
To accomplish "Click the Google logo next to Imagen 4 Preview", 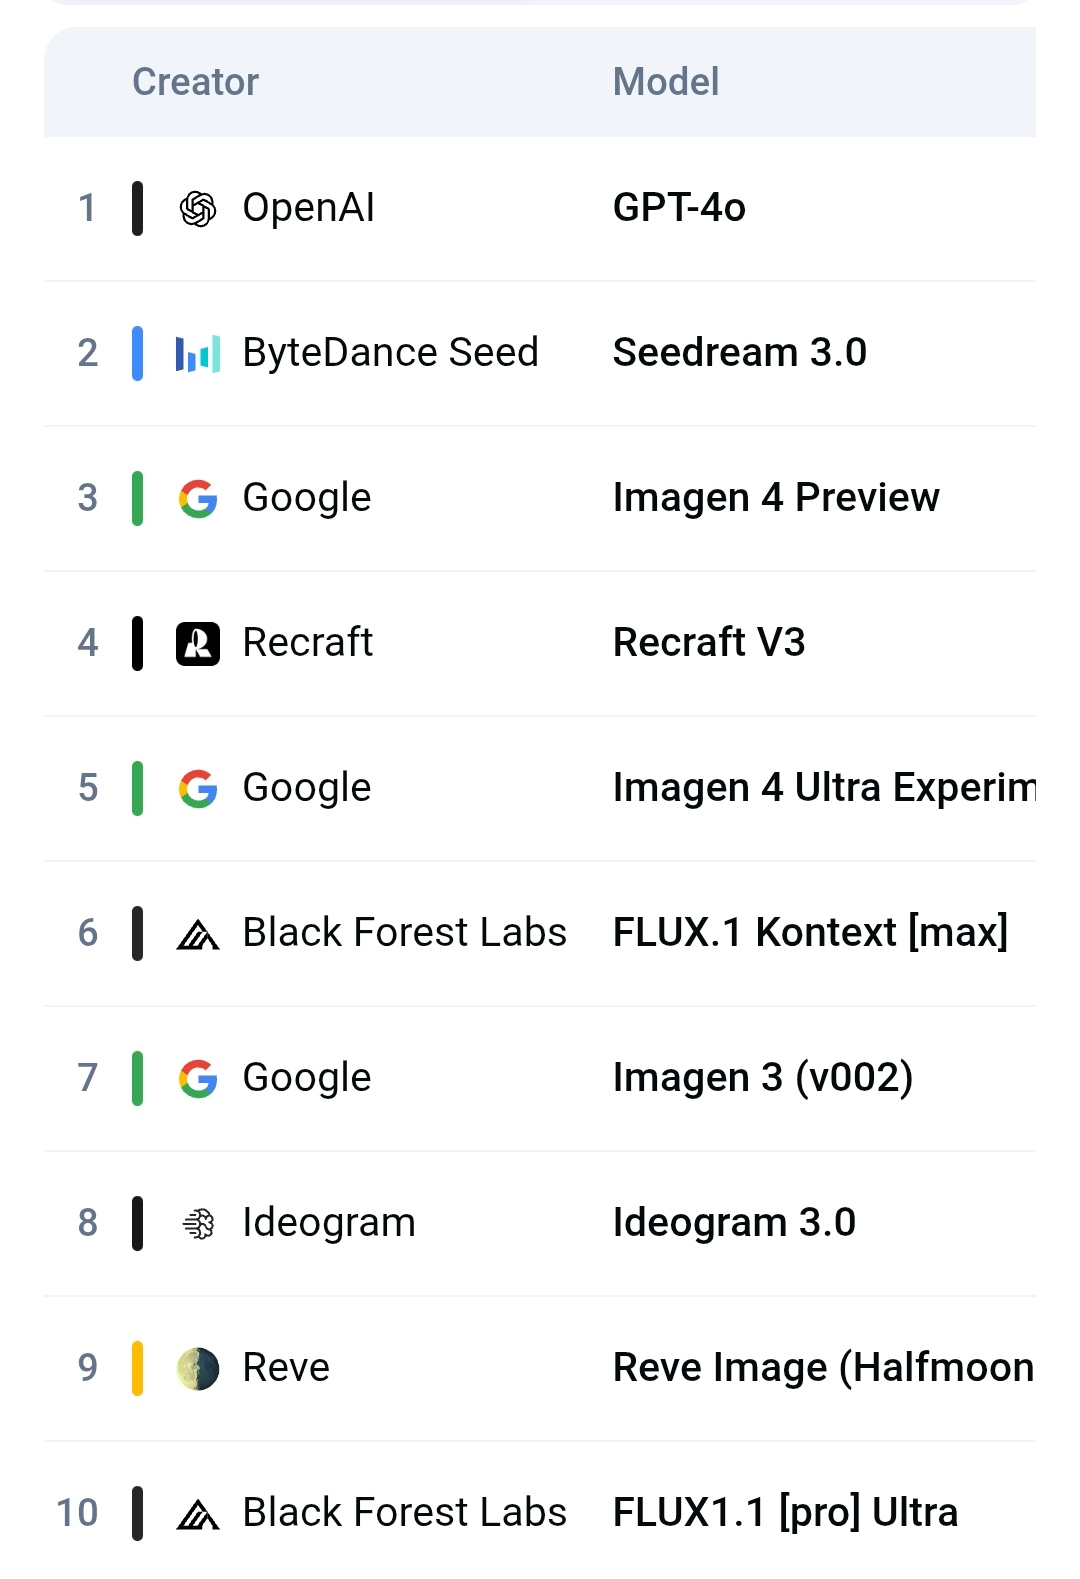I will (198, 498).
